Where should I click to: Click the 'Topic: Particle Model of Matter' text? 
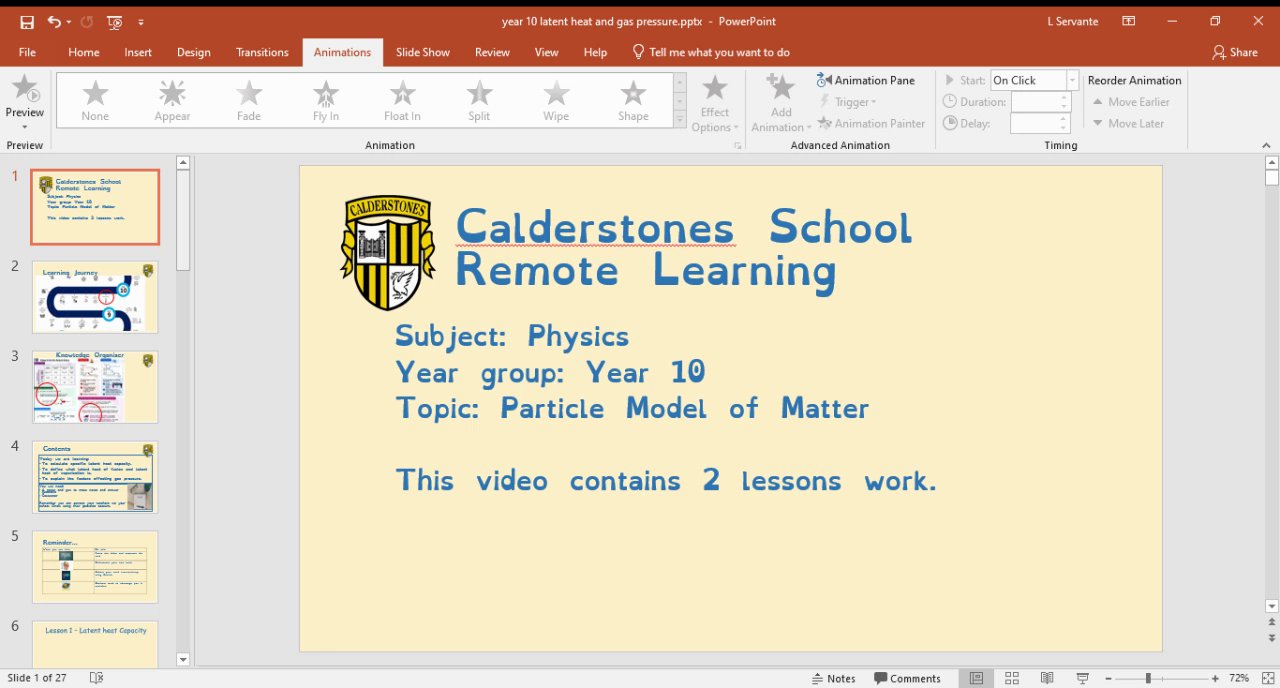point(632,408)
